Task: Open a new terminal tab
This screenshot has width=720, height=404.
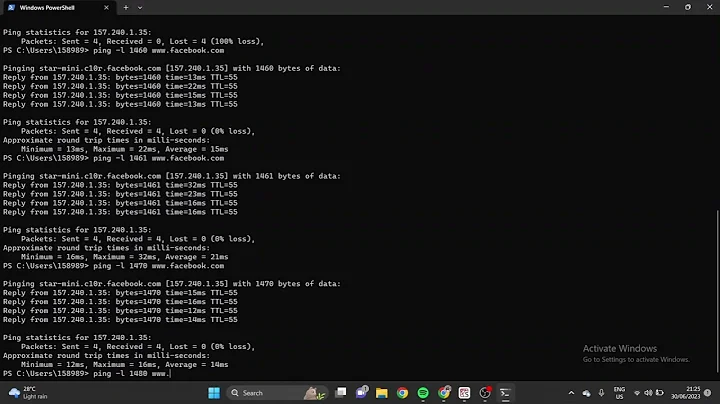Action: [125, 7]
